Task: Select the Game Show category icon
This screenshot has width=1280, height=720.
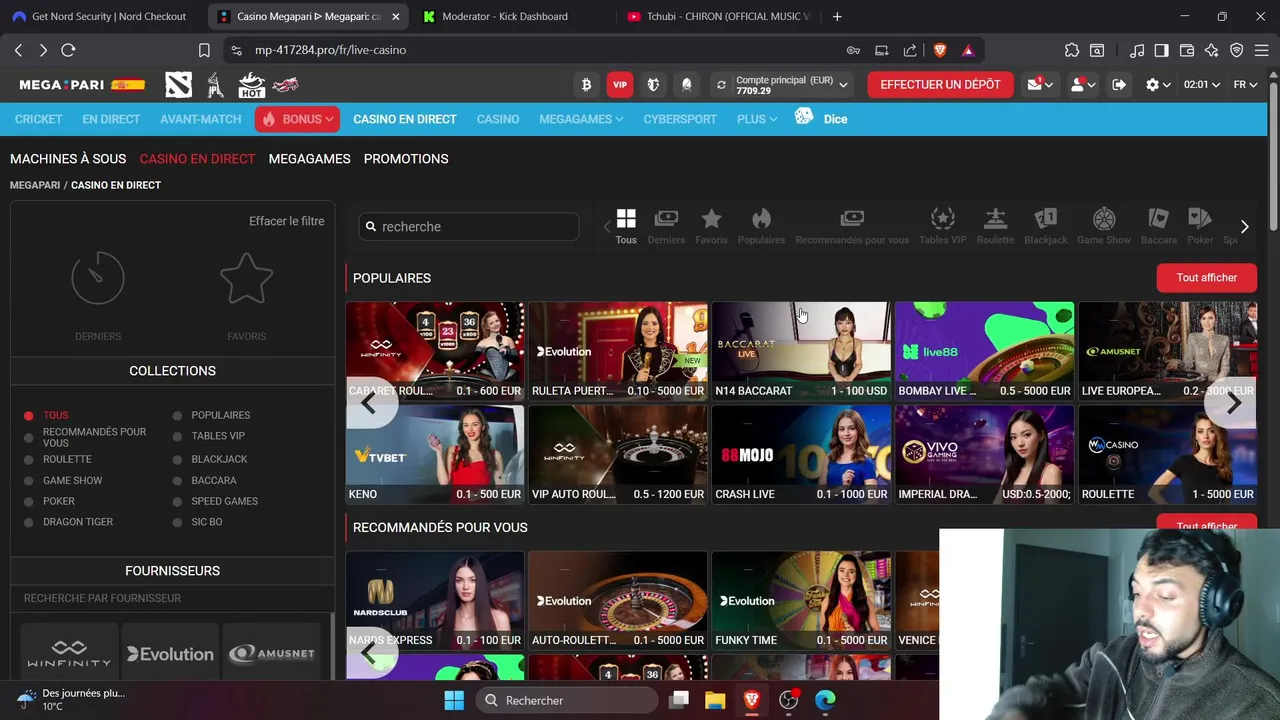Action: coord(1104,226)
